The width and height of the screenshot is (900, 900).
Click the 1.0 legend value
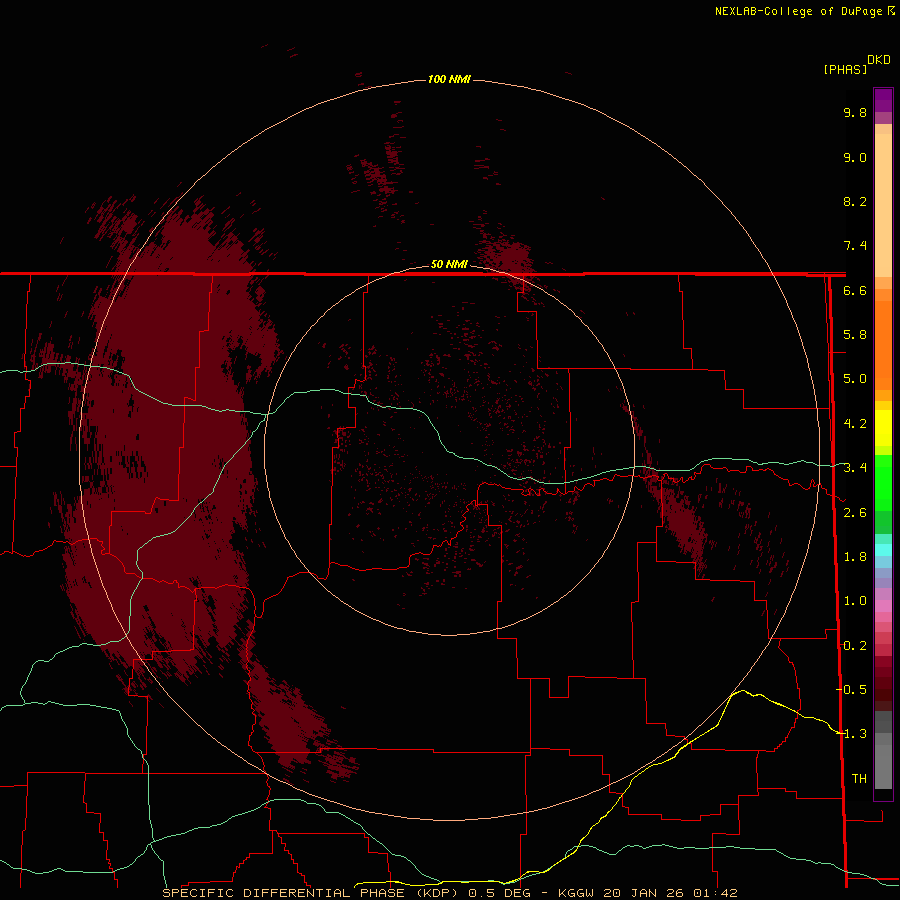(x=855, y=601)
